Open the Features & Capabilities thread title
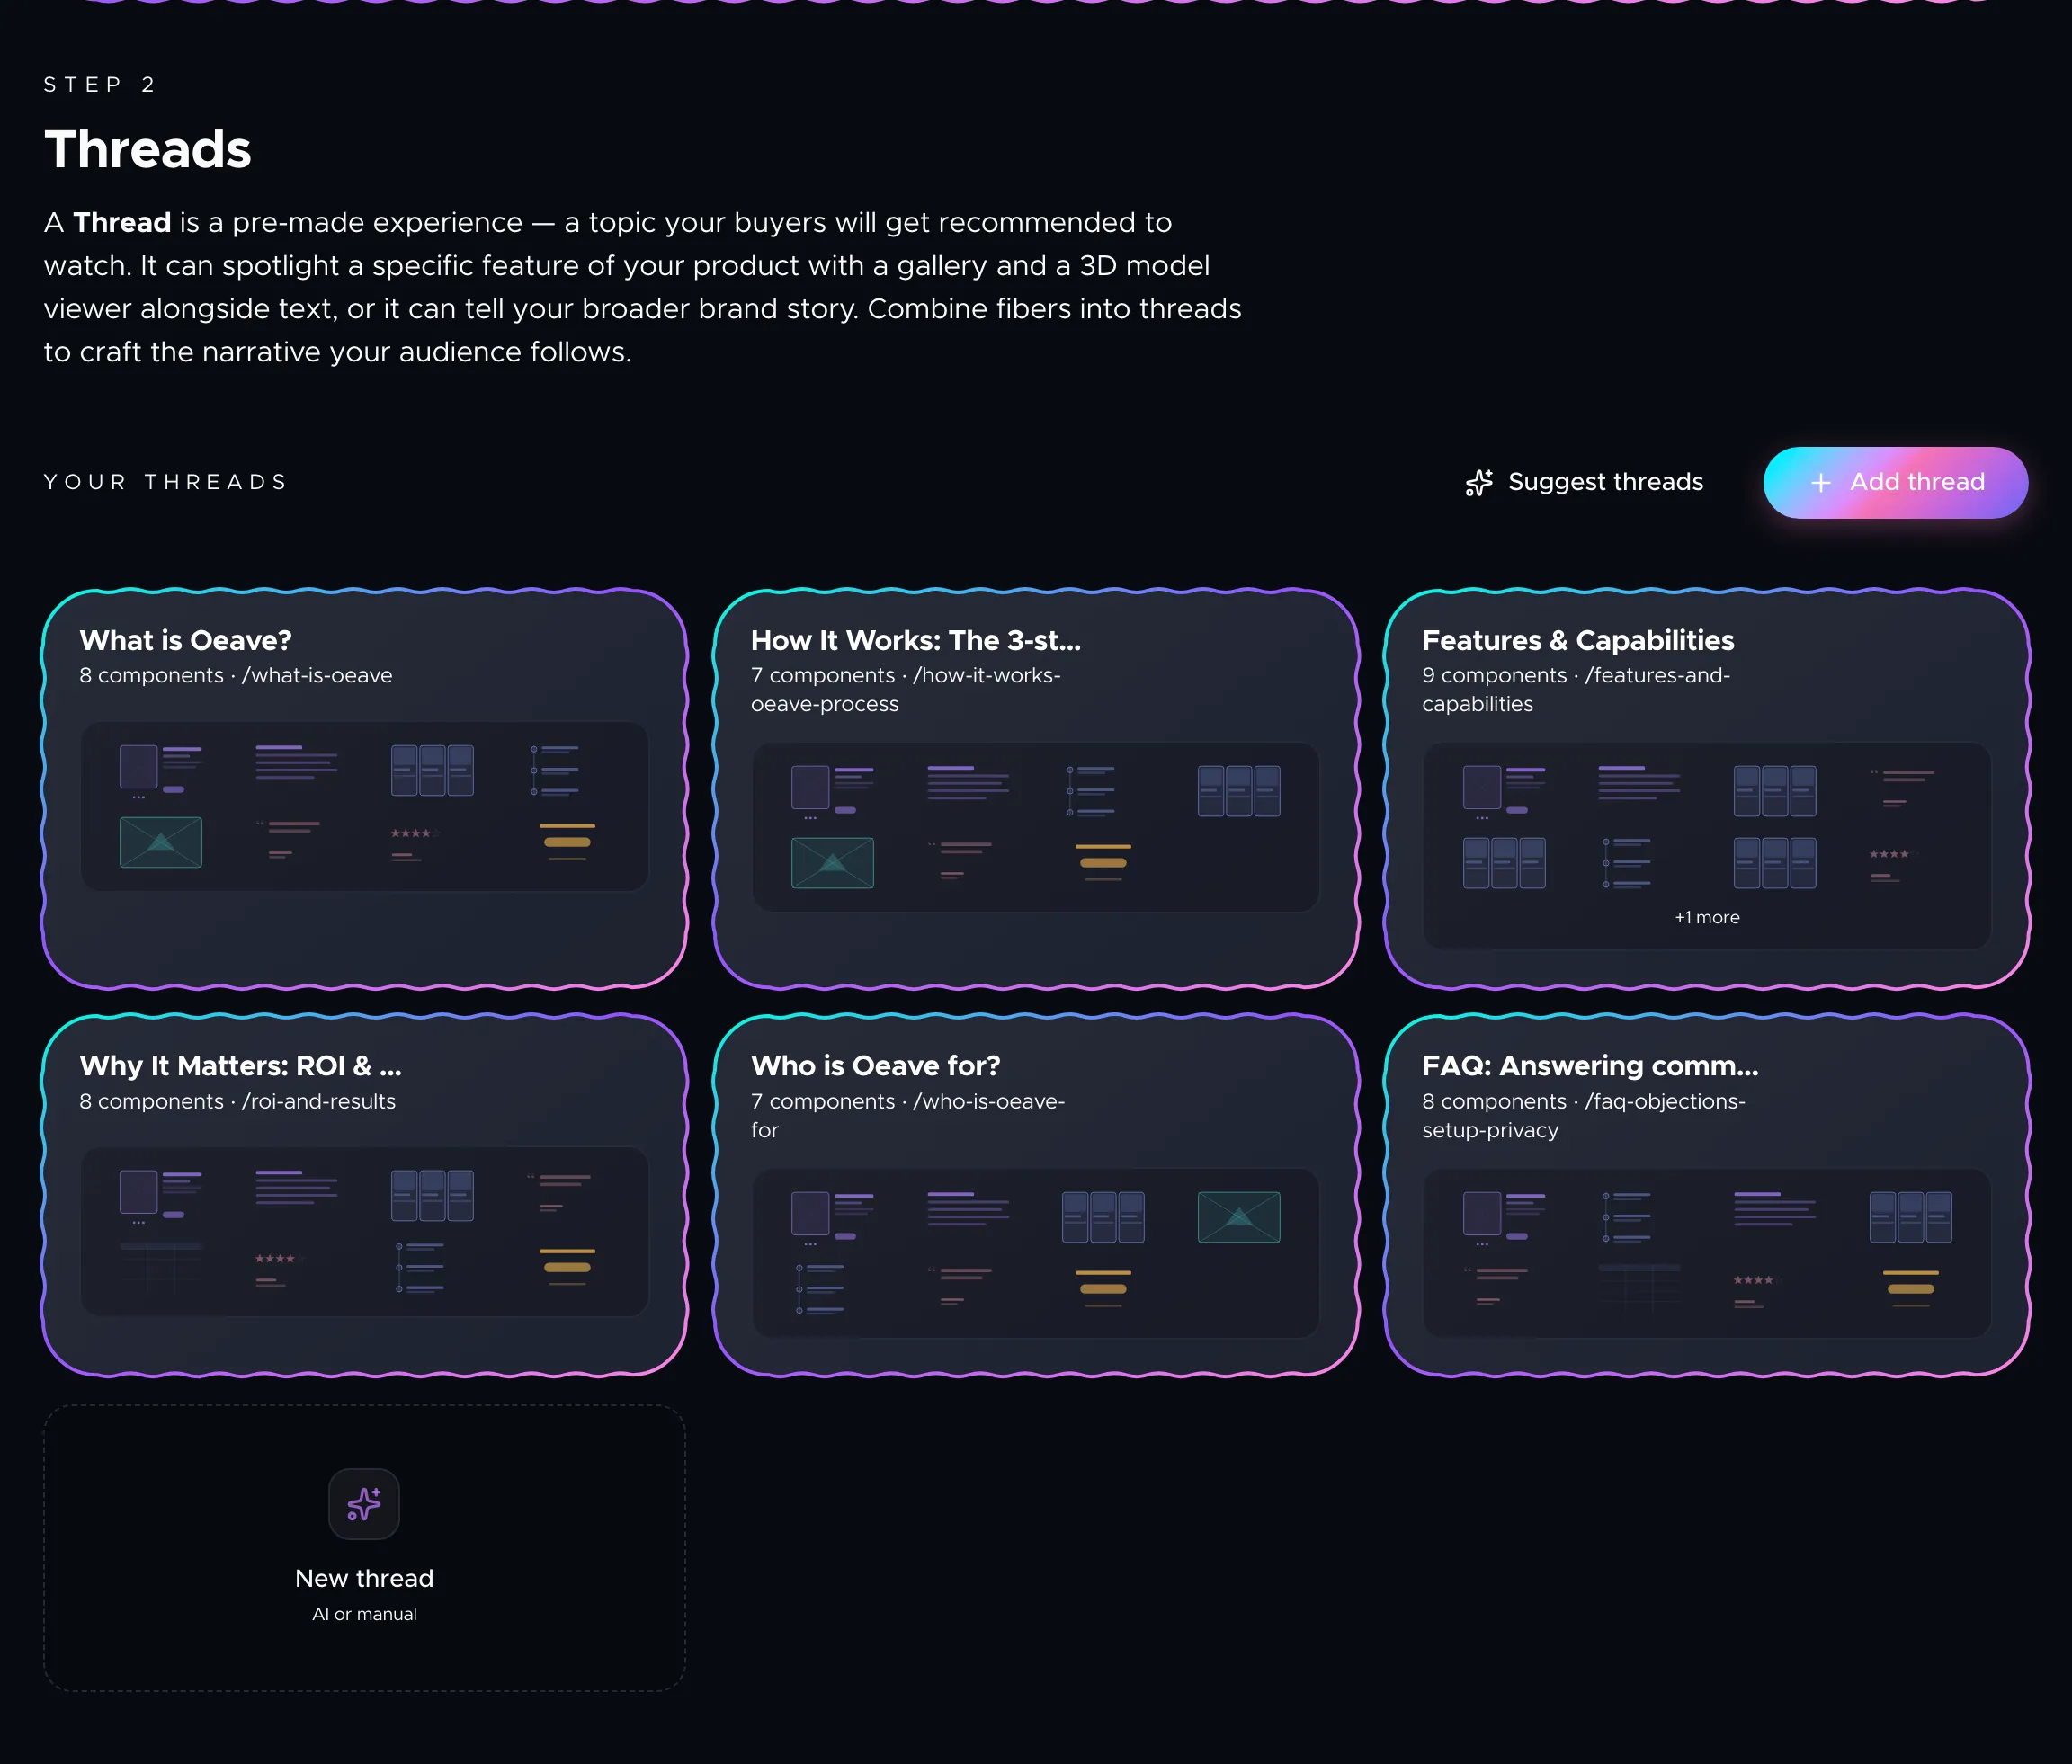2072x1764 pixels. coord(1577,640)
